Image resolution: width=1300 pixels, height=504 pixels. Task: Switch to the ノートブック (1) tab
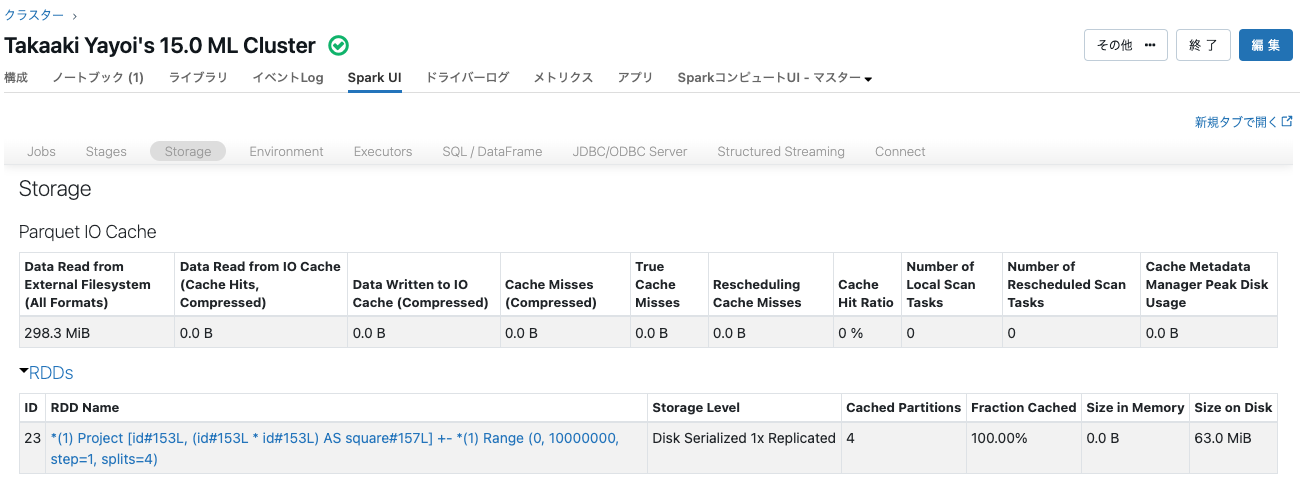[98, 78]
